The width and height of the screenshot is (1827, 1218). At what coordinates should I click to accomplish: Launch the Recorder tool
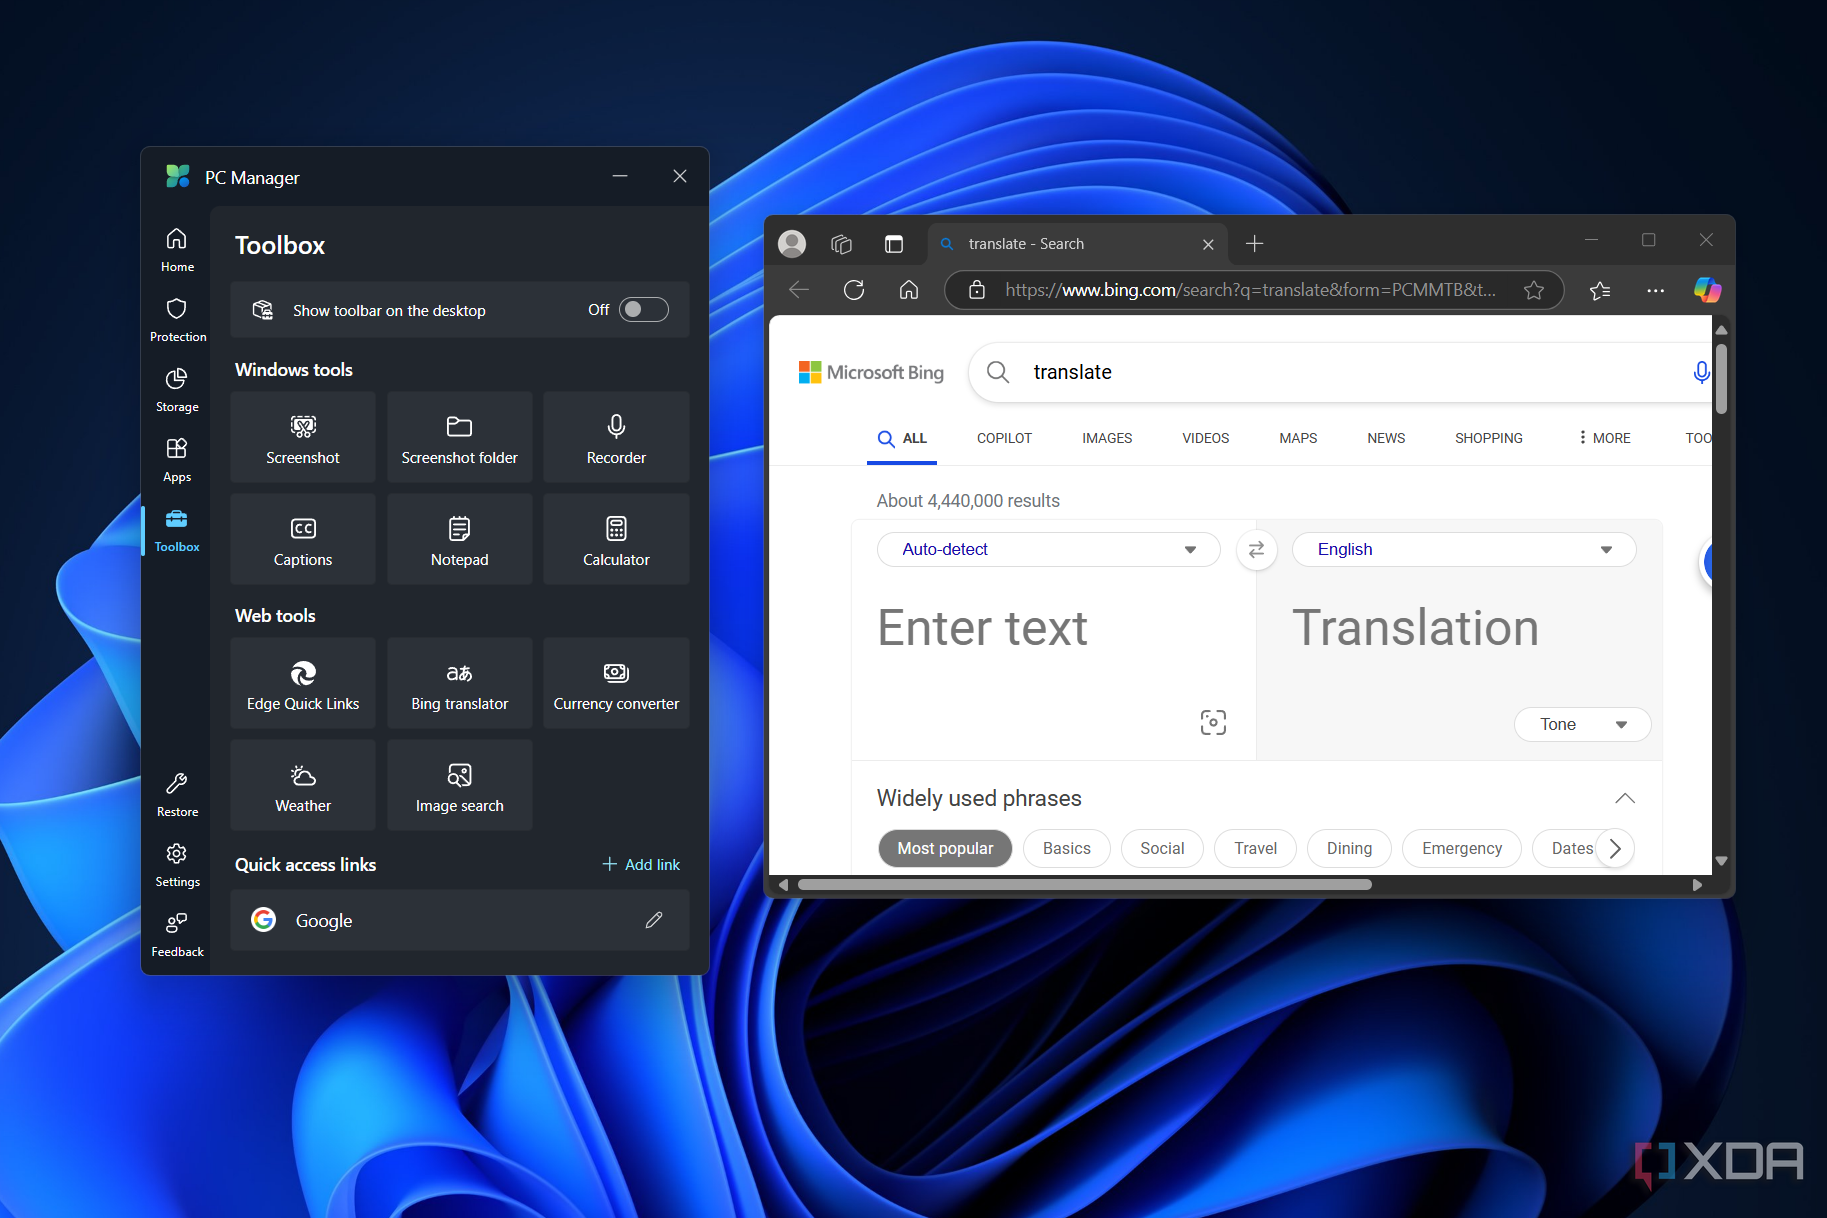click(616, 438)
